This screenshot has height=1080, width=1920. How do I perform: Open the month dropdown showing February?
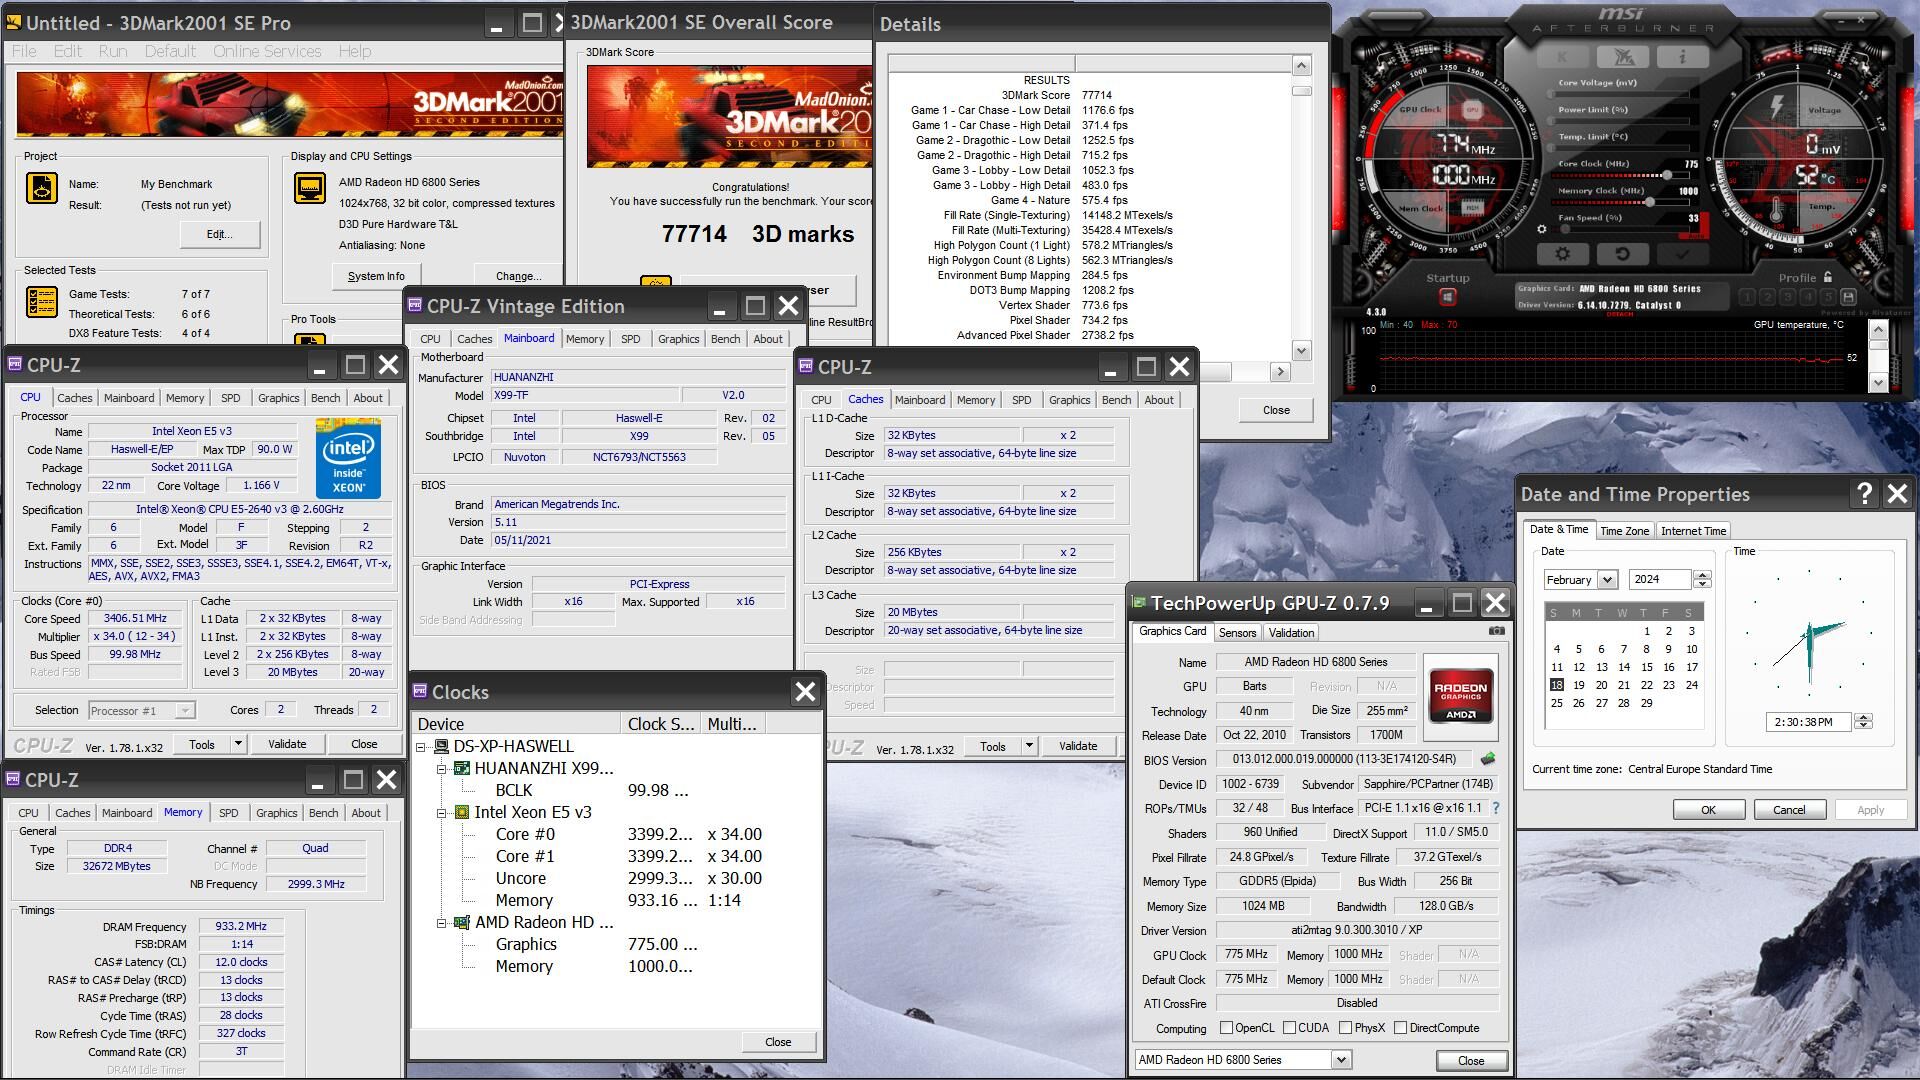(1607, 580)
